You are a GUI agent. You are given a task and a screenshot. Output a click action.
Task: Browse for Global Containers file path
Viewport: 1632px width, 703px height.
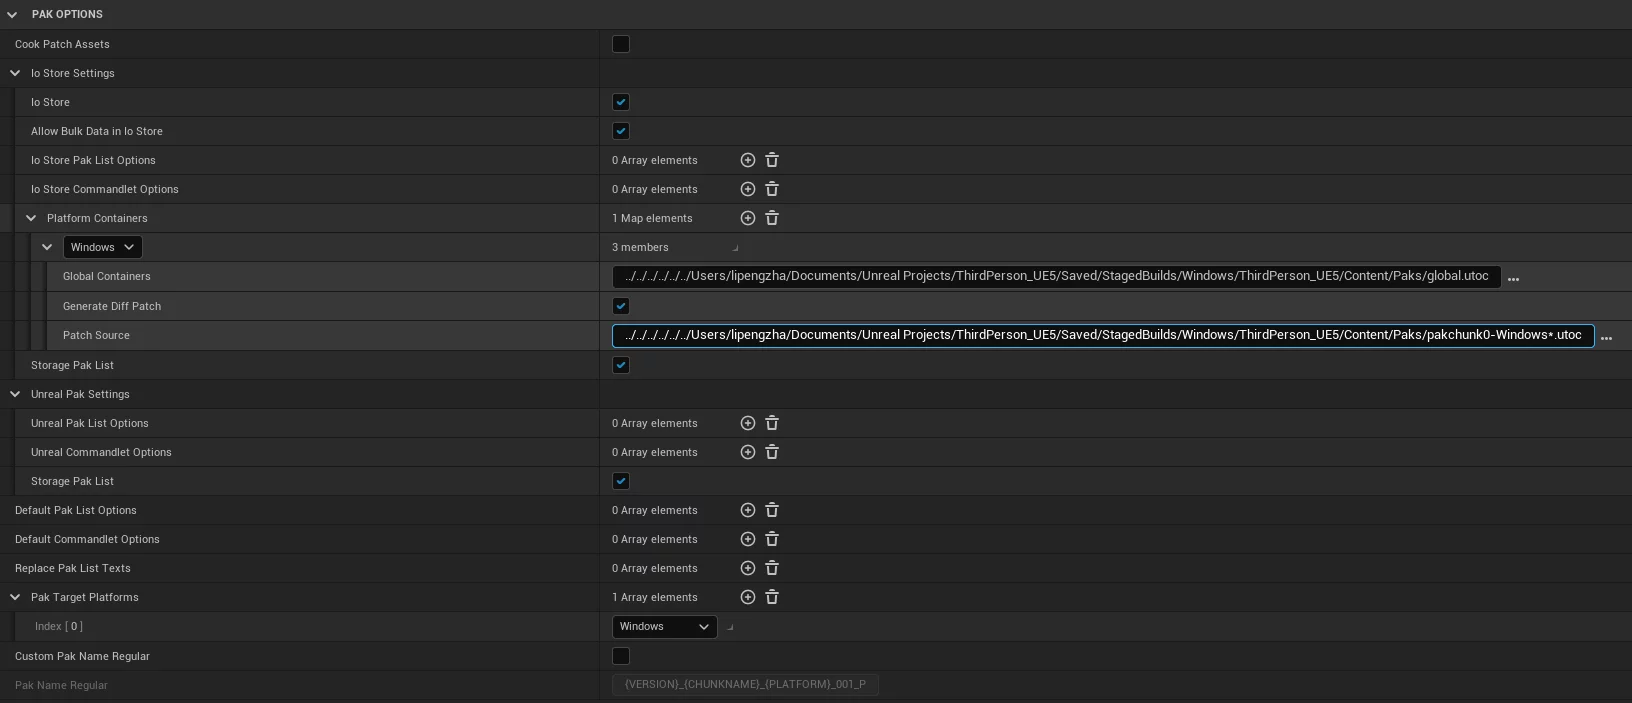[x=1513, y=278]
